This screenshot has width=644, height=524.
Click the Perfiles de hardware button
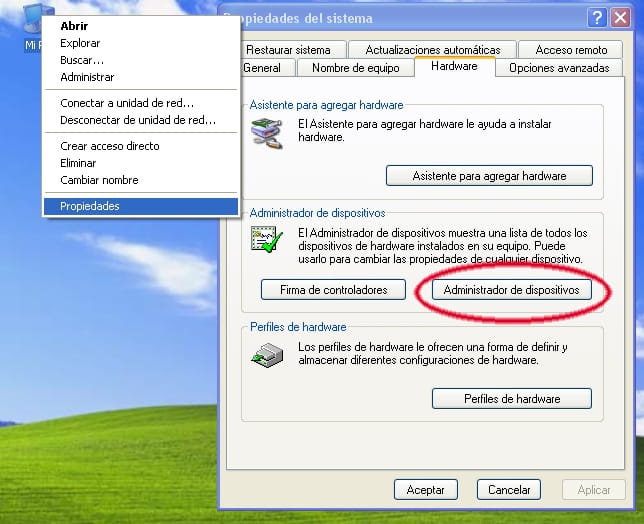coord(512,399)
